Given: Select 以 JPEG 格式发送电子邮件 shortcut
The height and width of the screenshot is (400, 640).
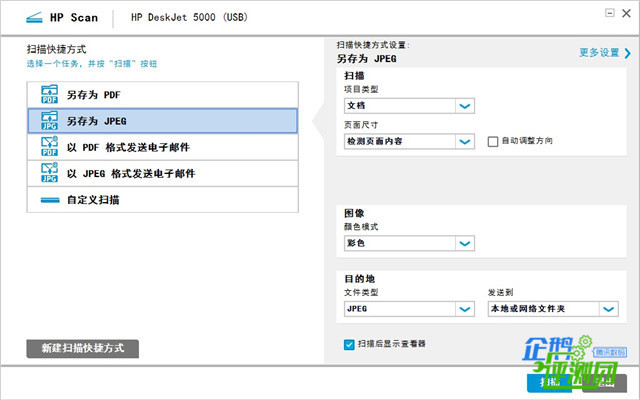Looking at the screenshot, I should point(162,173).
